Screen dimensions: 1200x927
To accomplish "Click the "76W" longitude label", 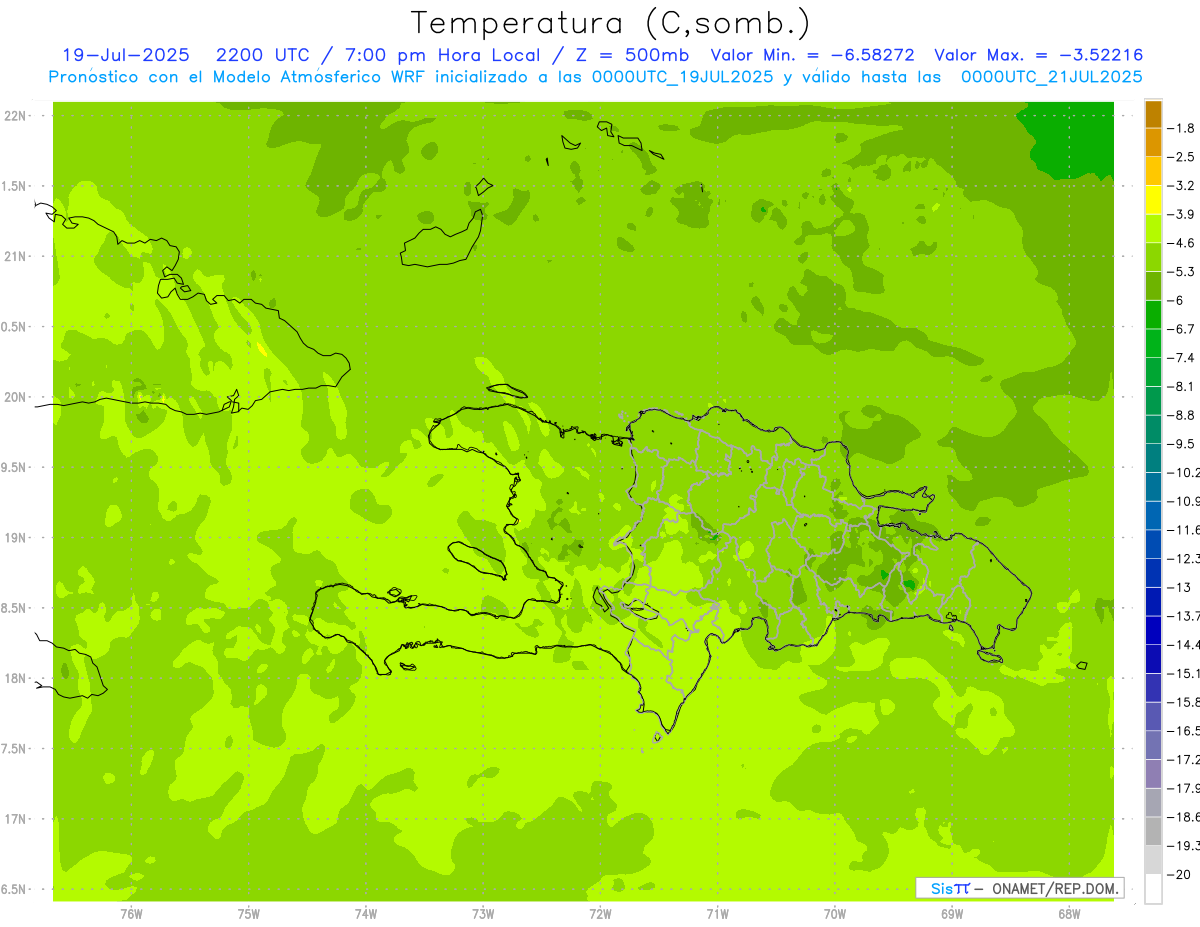I will (x=131, y=914).
